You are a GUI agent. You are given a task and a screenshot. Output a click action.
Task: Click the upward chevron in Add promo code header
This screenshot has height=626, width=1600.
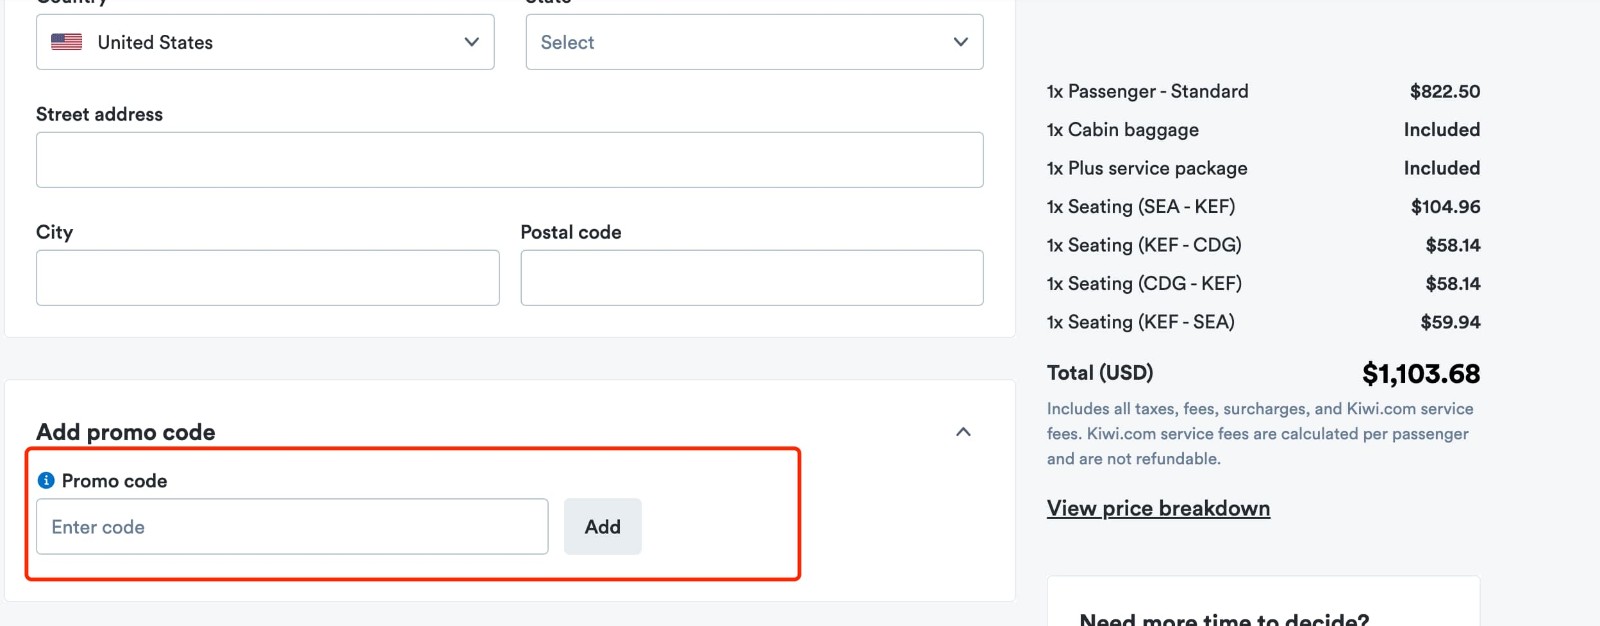(965, 432)
